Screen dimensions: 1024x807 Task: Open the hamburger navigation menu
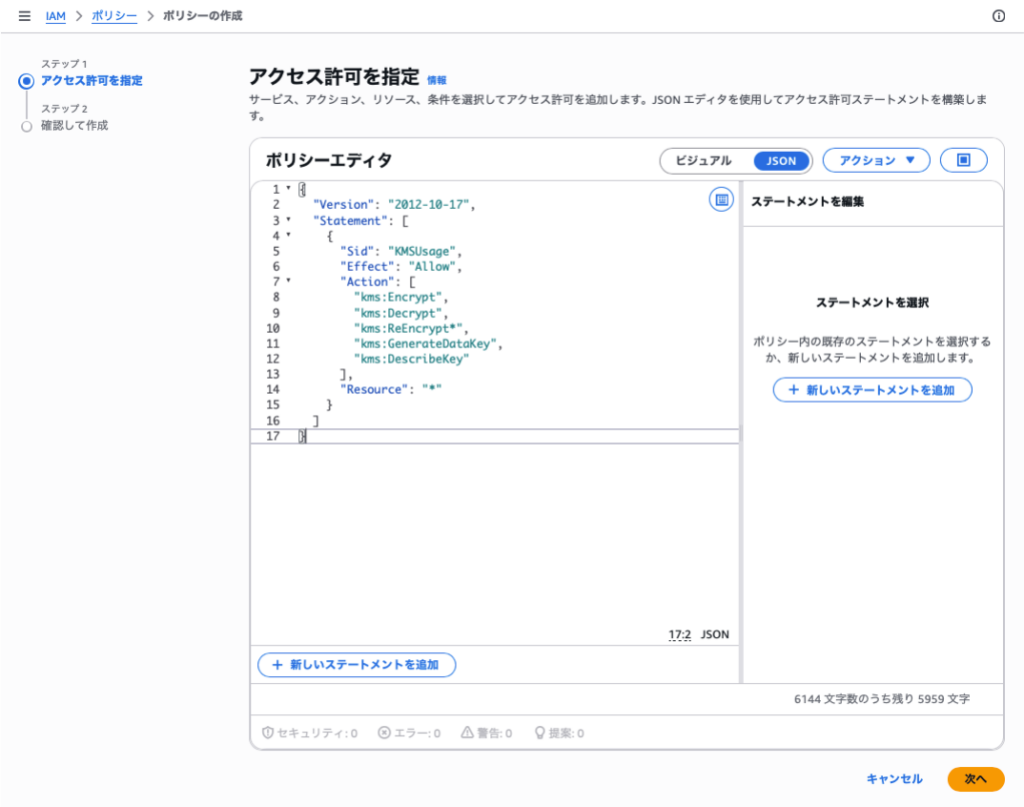pyautogui.click(x=24, y=16)
